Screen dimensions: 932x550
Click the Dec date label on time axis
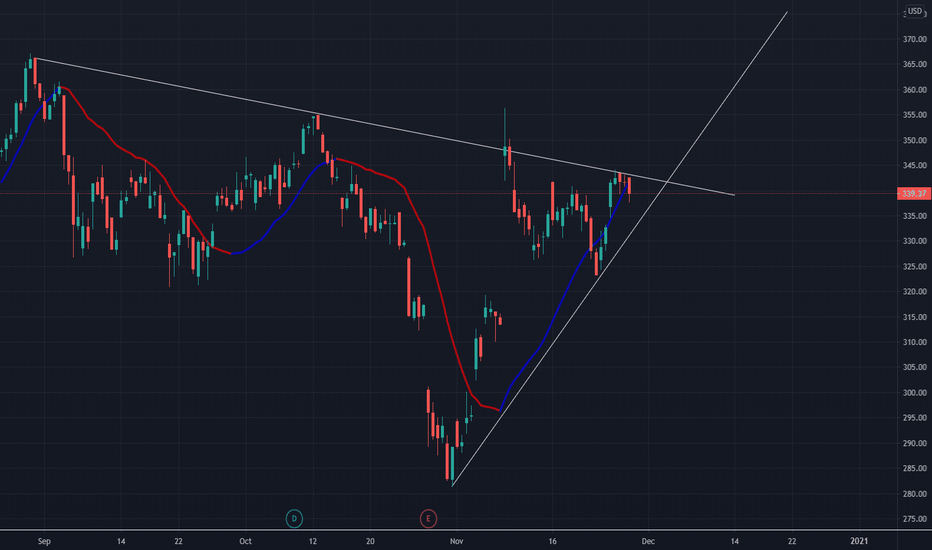(648, 541)
